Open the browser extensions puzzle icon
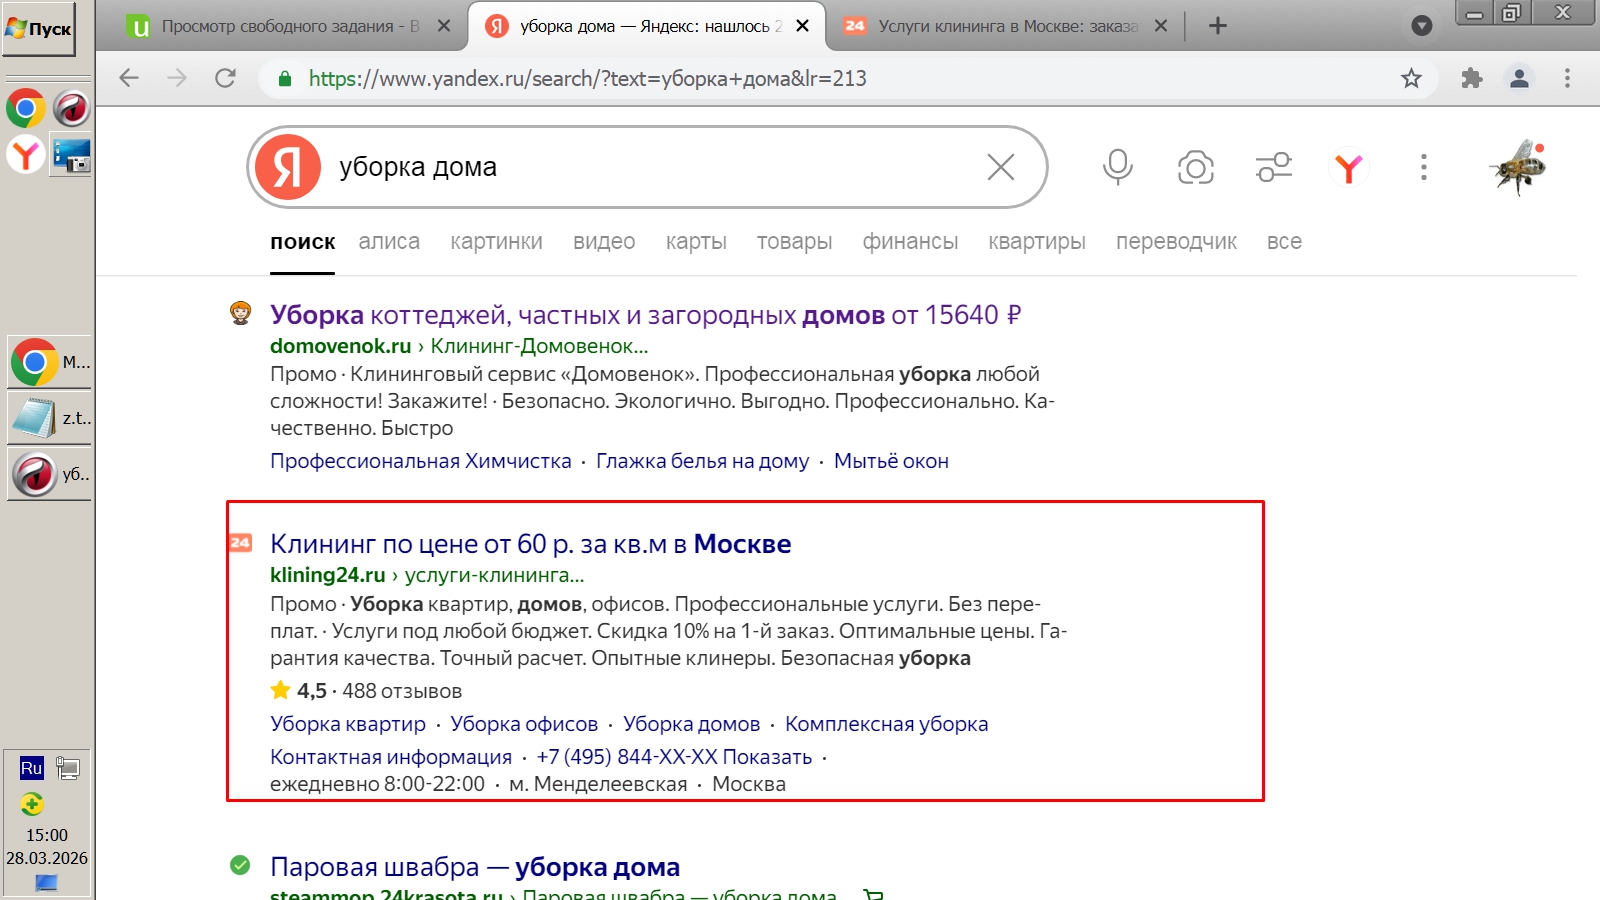The width and height of the screenshot is (1600, 900). click(1471, 78)
